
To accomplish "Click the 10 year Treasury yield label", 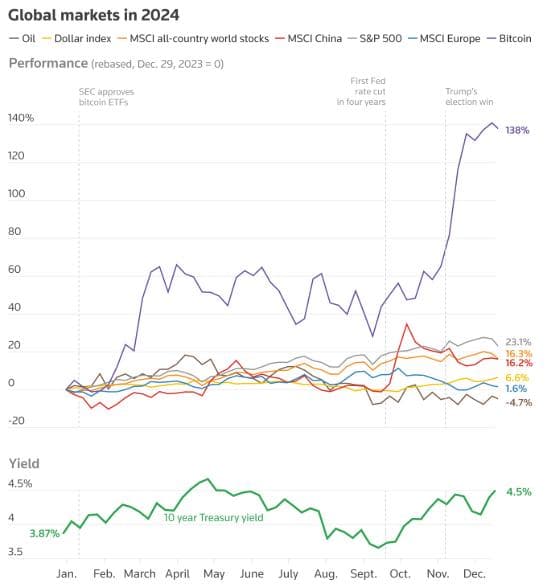I will pyautogui.click(x=214, y=517).
